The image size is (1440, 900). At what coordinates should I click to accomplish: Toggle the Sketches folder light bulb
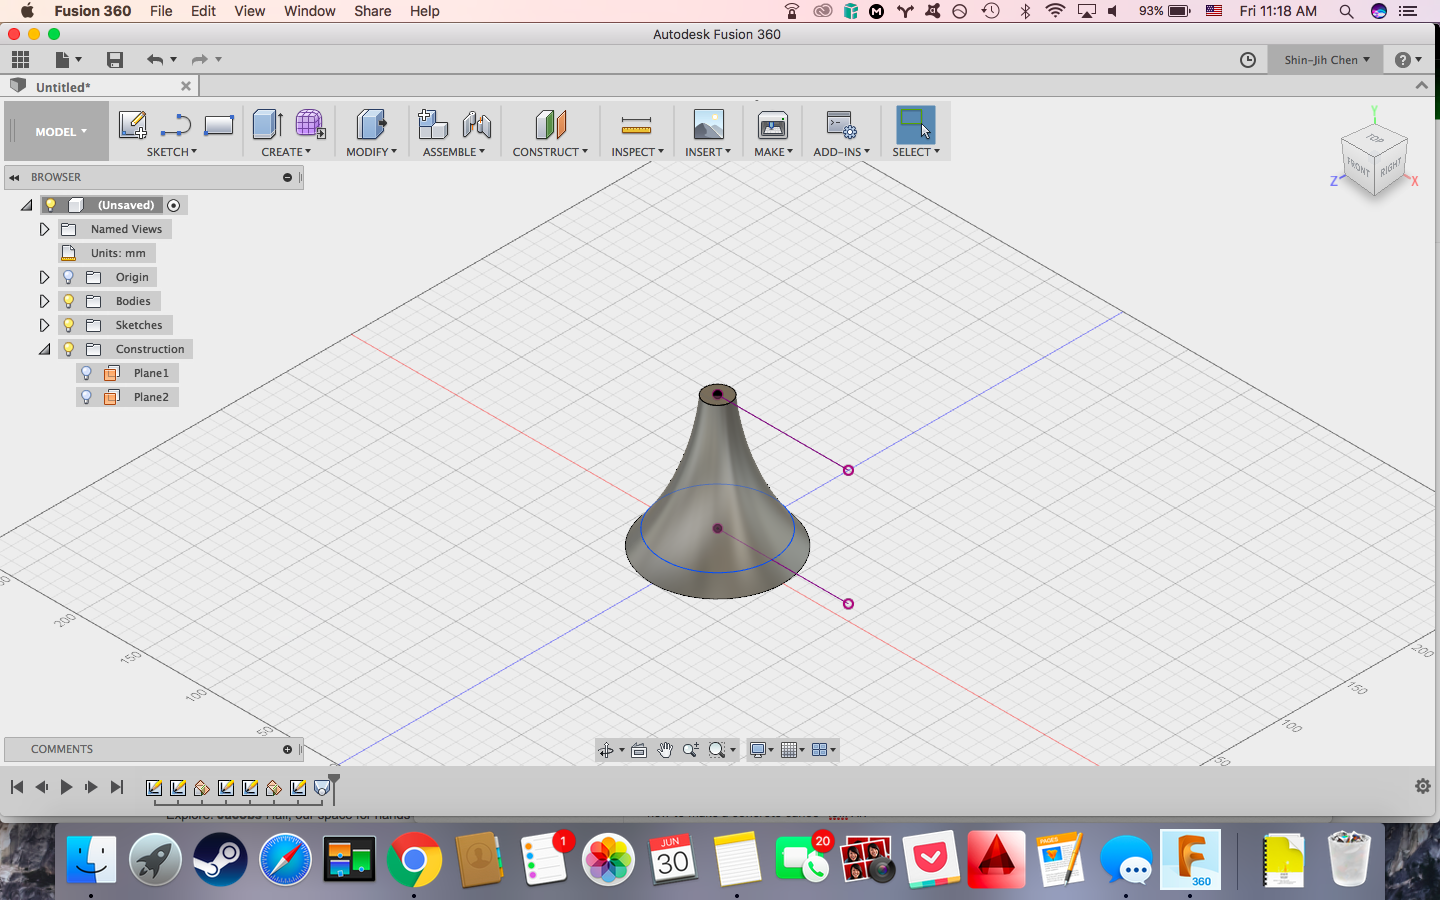(68, 325)
